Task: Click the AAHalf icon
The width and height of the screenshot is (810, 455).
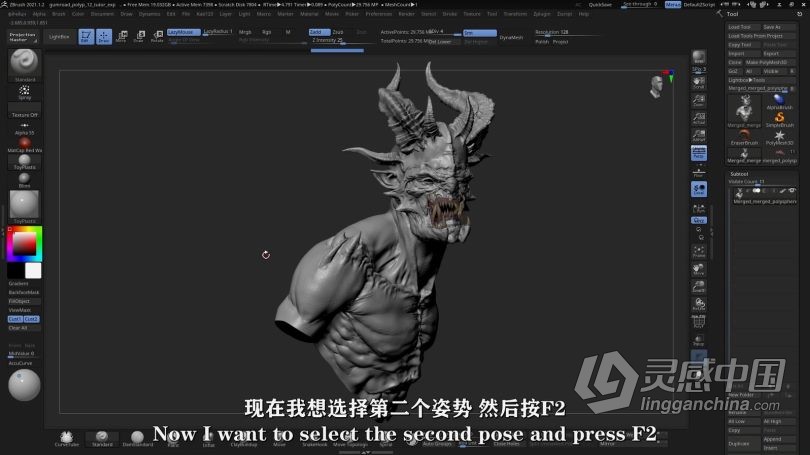Action: [699, 136]
